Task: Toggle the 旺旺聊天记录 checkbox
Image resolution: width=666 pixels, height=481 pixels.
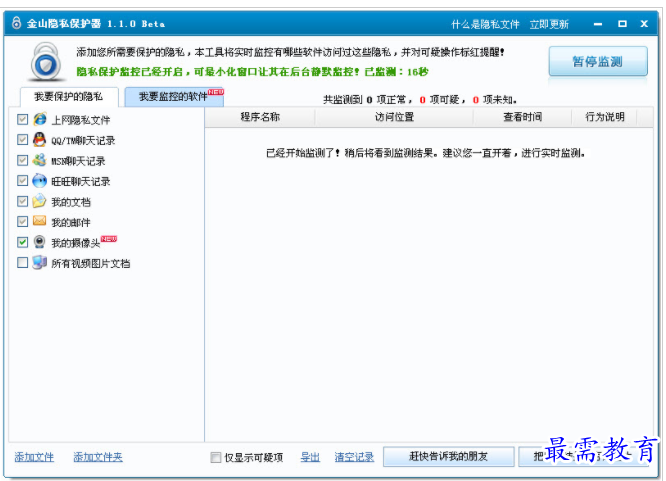Action: coord(23,181)
